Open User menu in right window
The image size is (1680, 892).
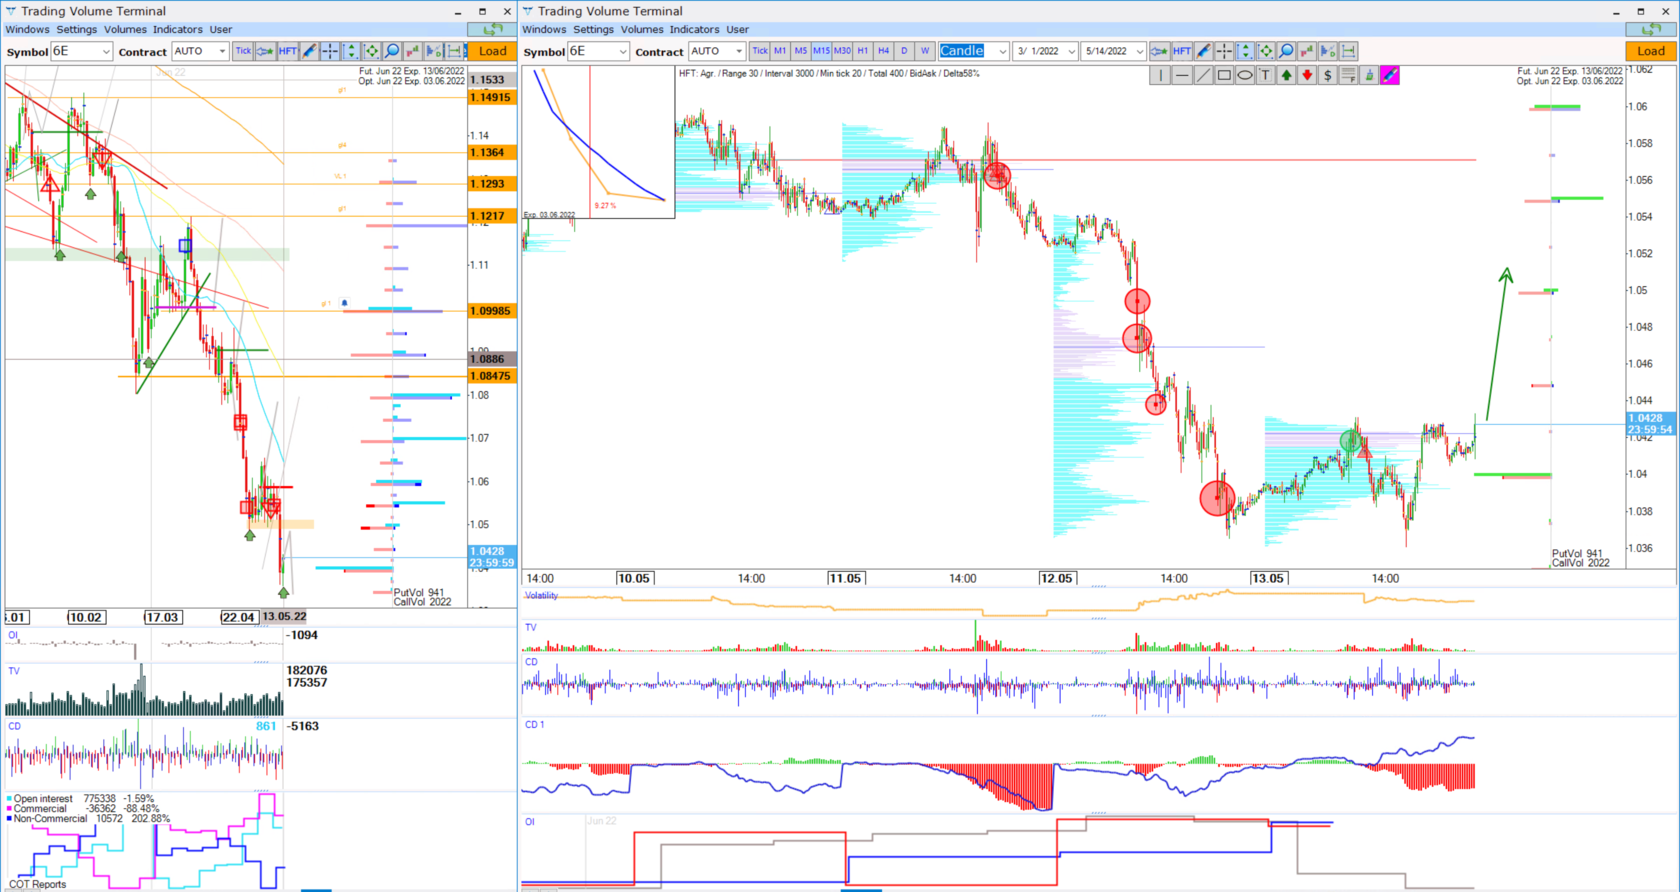click(738, 29)
